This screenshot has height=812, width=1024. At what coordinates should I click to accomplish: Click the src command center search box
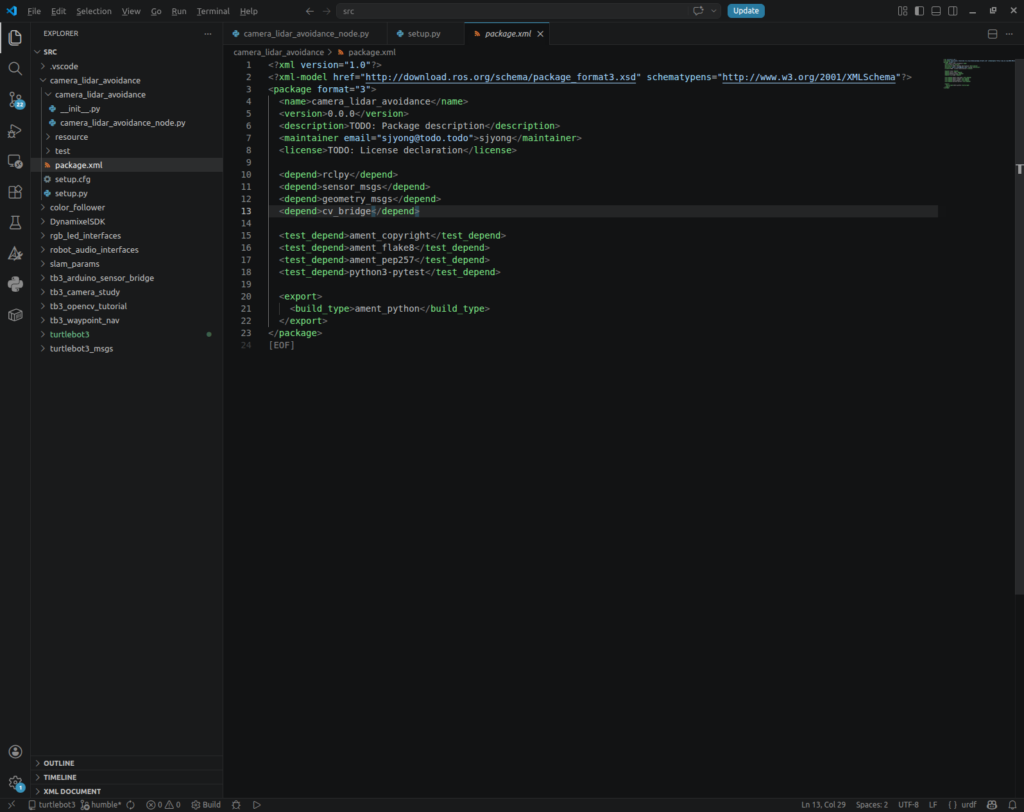pos(514,11)
